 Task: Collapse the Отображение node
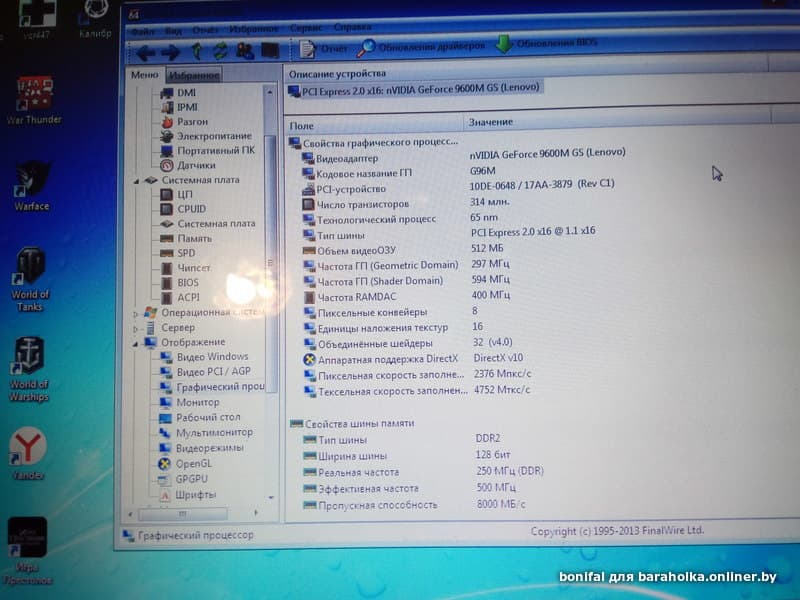tap(136, 344)
